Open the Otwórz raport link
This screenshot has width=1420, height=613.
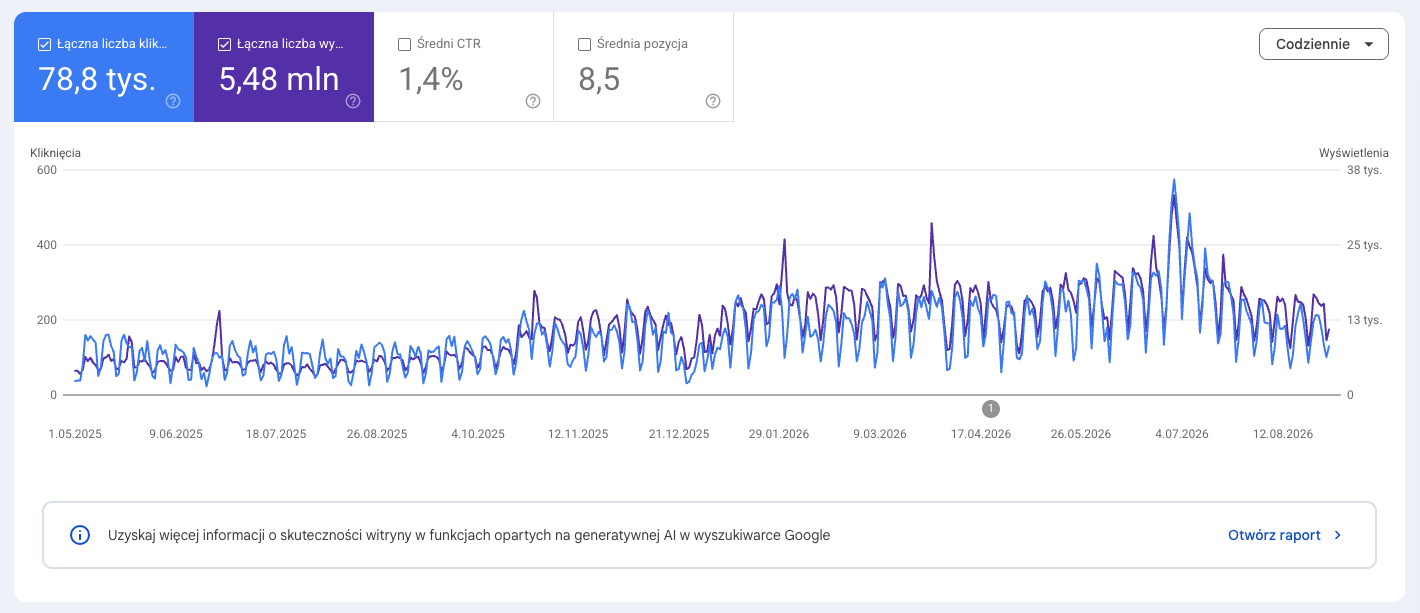click(1274, 535)
